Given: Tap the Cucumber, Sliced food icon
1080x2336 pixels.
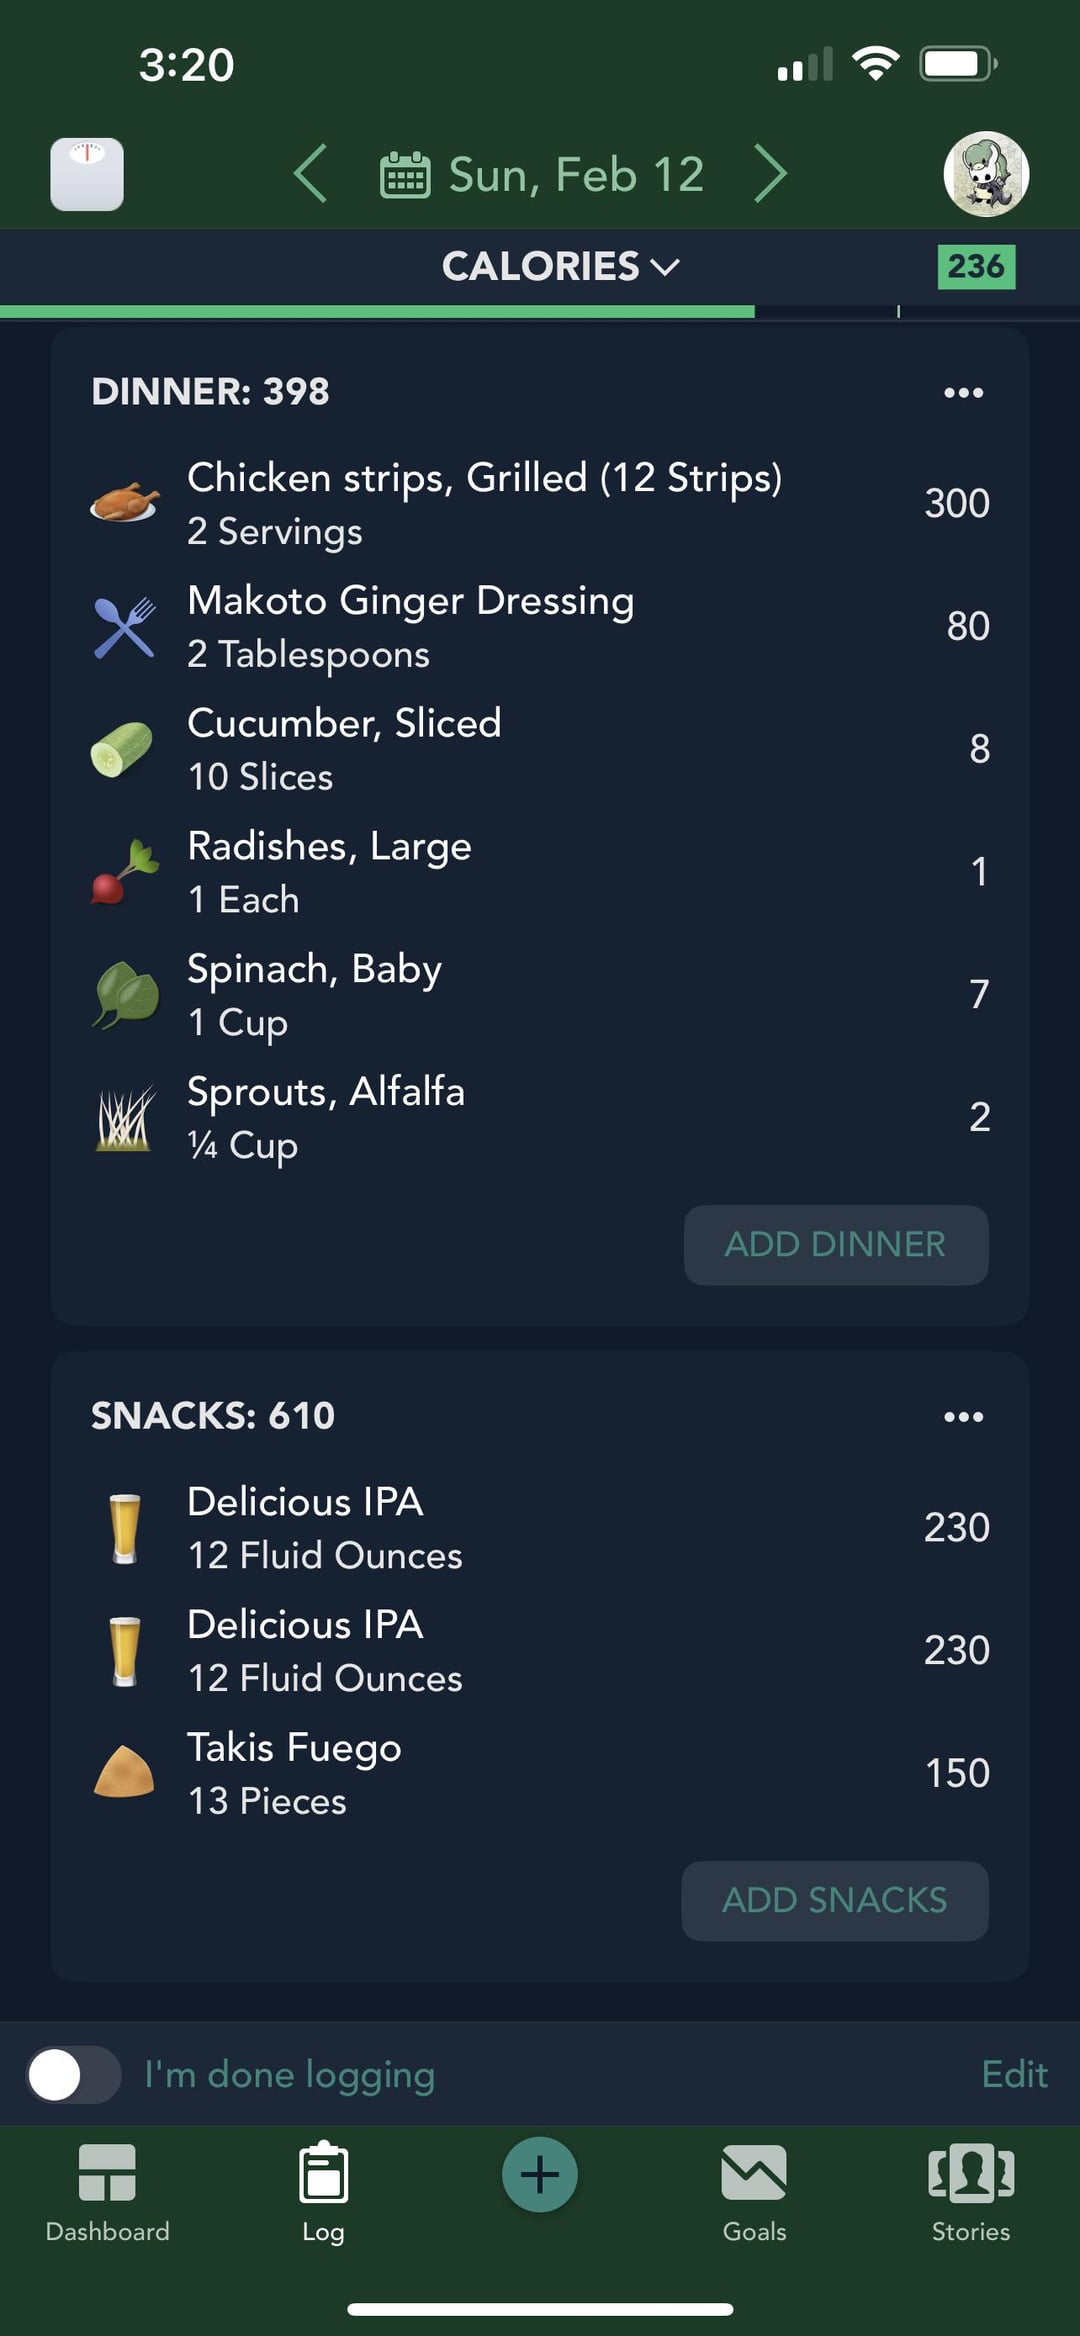Looking at the screenshot, I should (x=122, y=749).
